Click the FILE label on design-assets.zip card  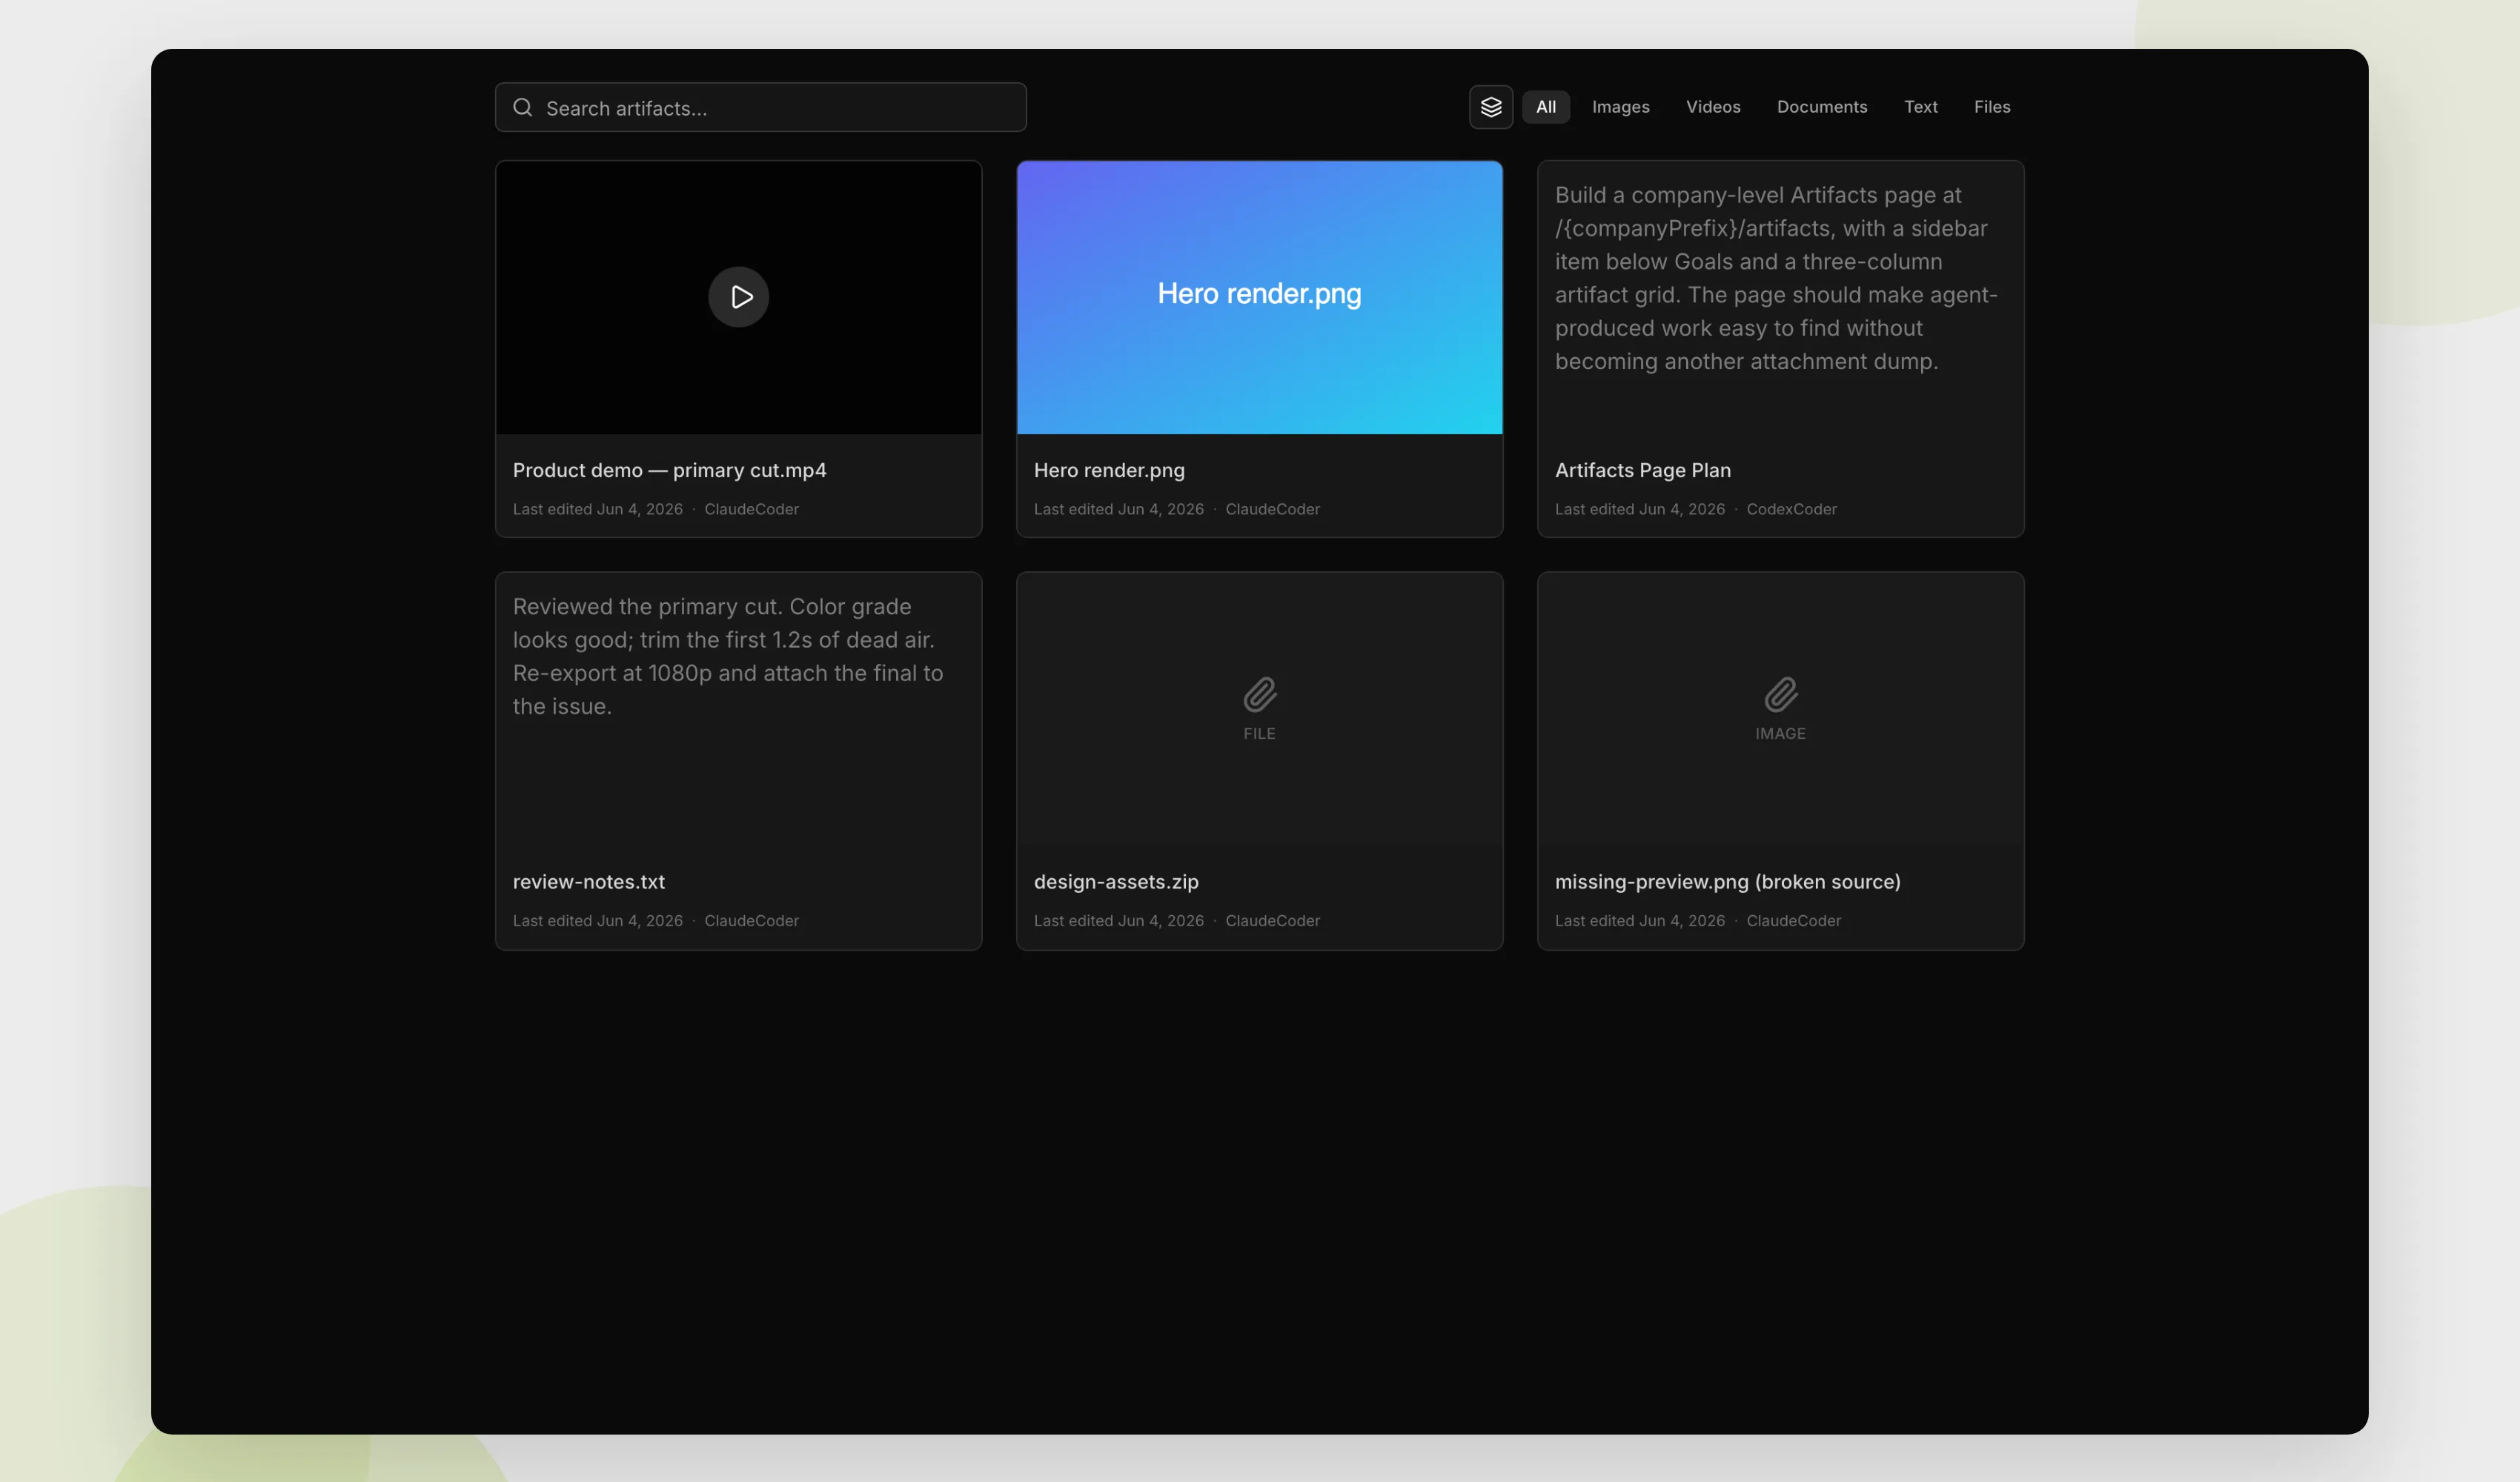tap(1259, 734)
